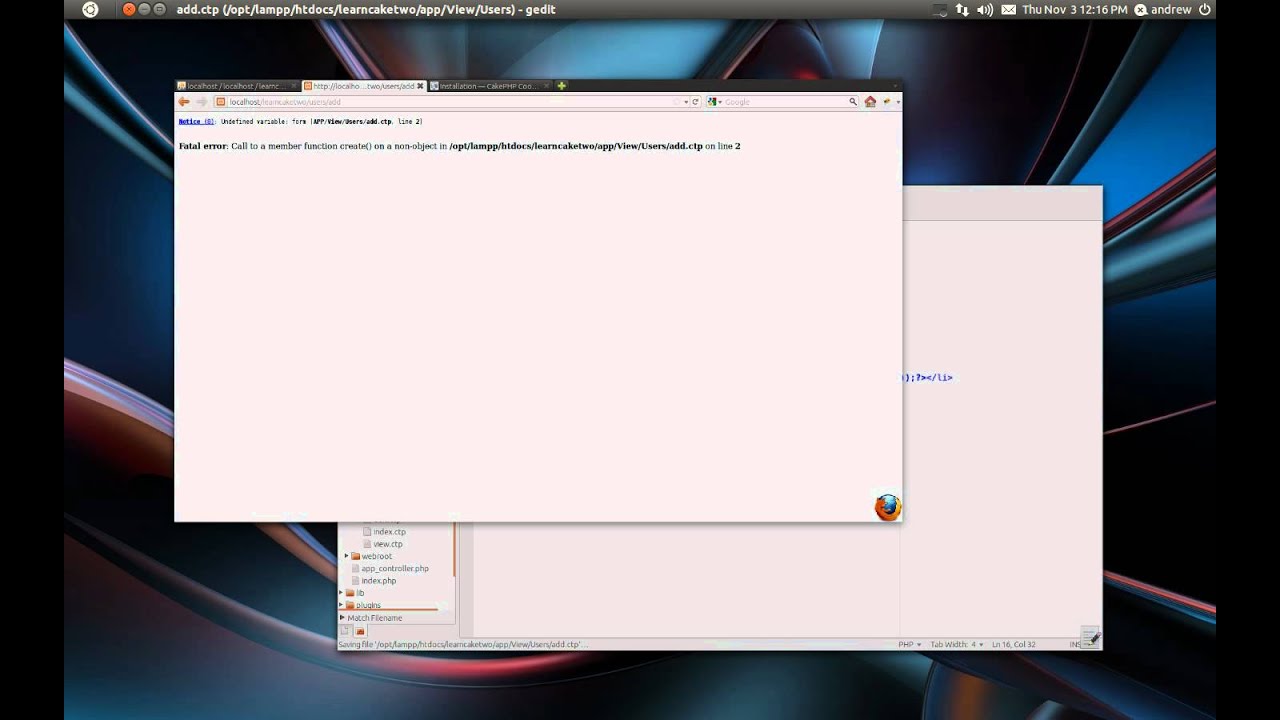Open a new Firefox tab with plus button

561,86
